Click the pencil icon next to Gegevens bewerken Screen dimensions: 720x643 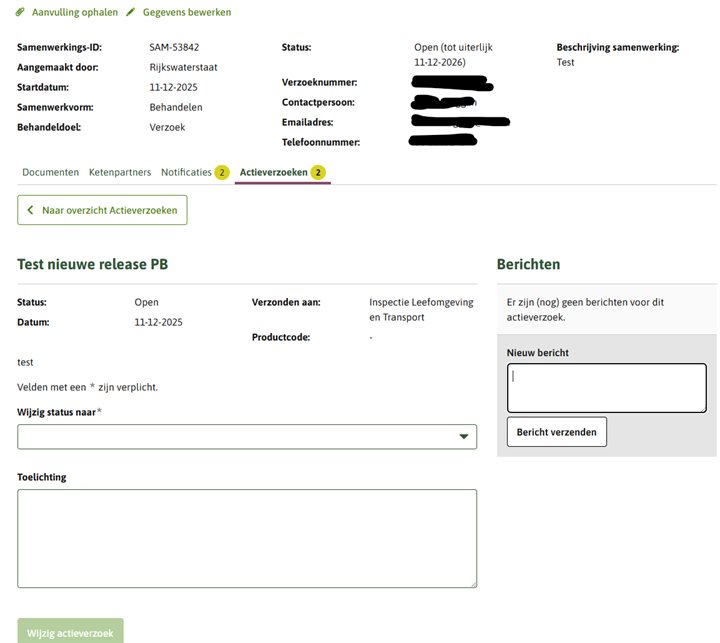tap(131, 12)
